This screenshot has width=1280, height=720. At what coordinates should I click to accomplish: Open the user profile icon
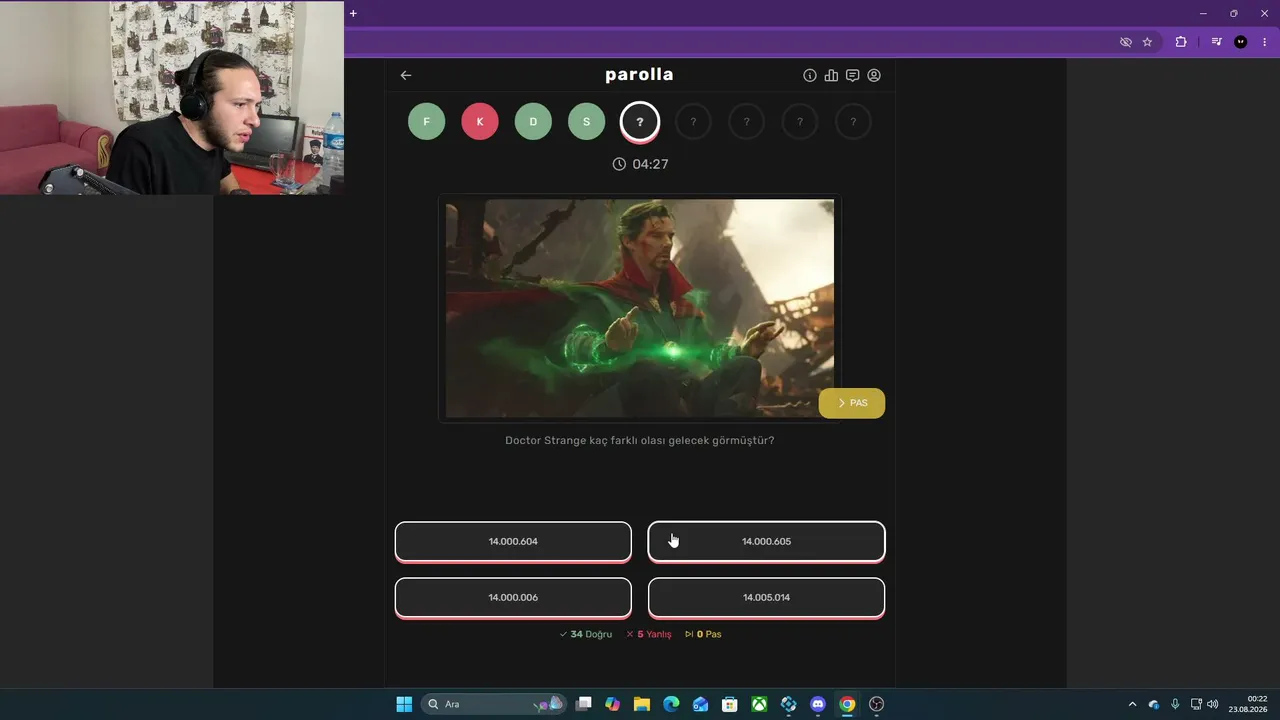click(x=874, y=75)
